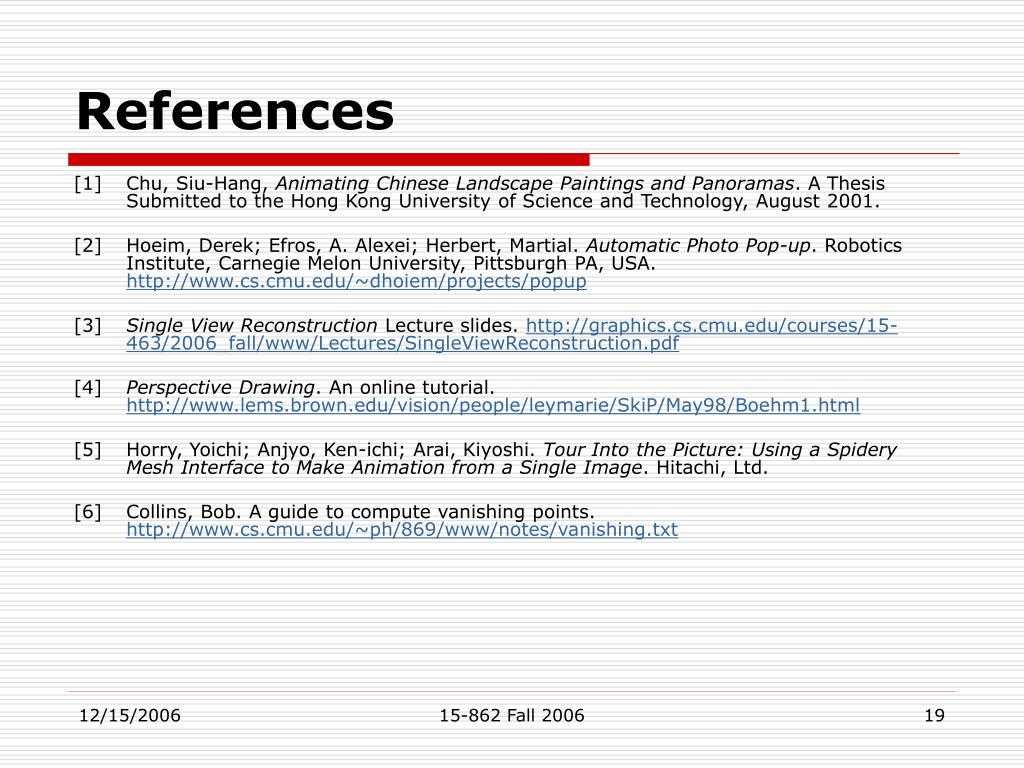
Task: Select the Single View Reconstruction title text
Action: click(251, 325)
